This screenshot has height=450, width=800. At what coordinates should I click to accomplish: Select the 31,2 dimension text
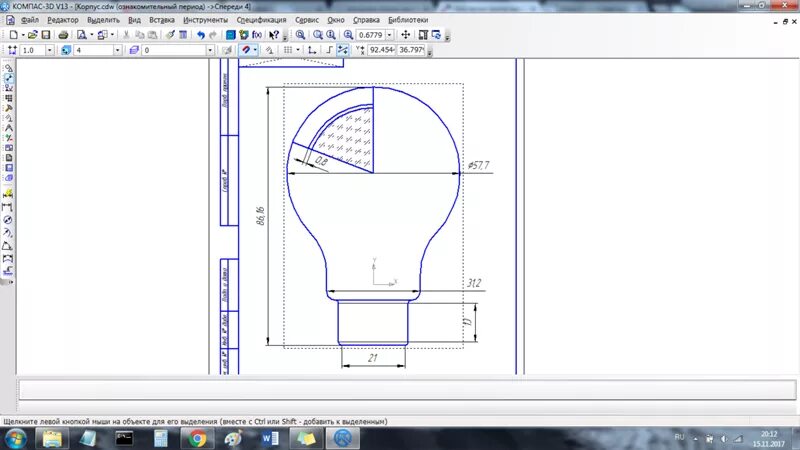[x=474, y=283]
